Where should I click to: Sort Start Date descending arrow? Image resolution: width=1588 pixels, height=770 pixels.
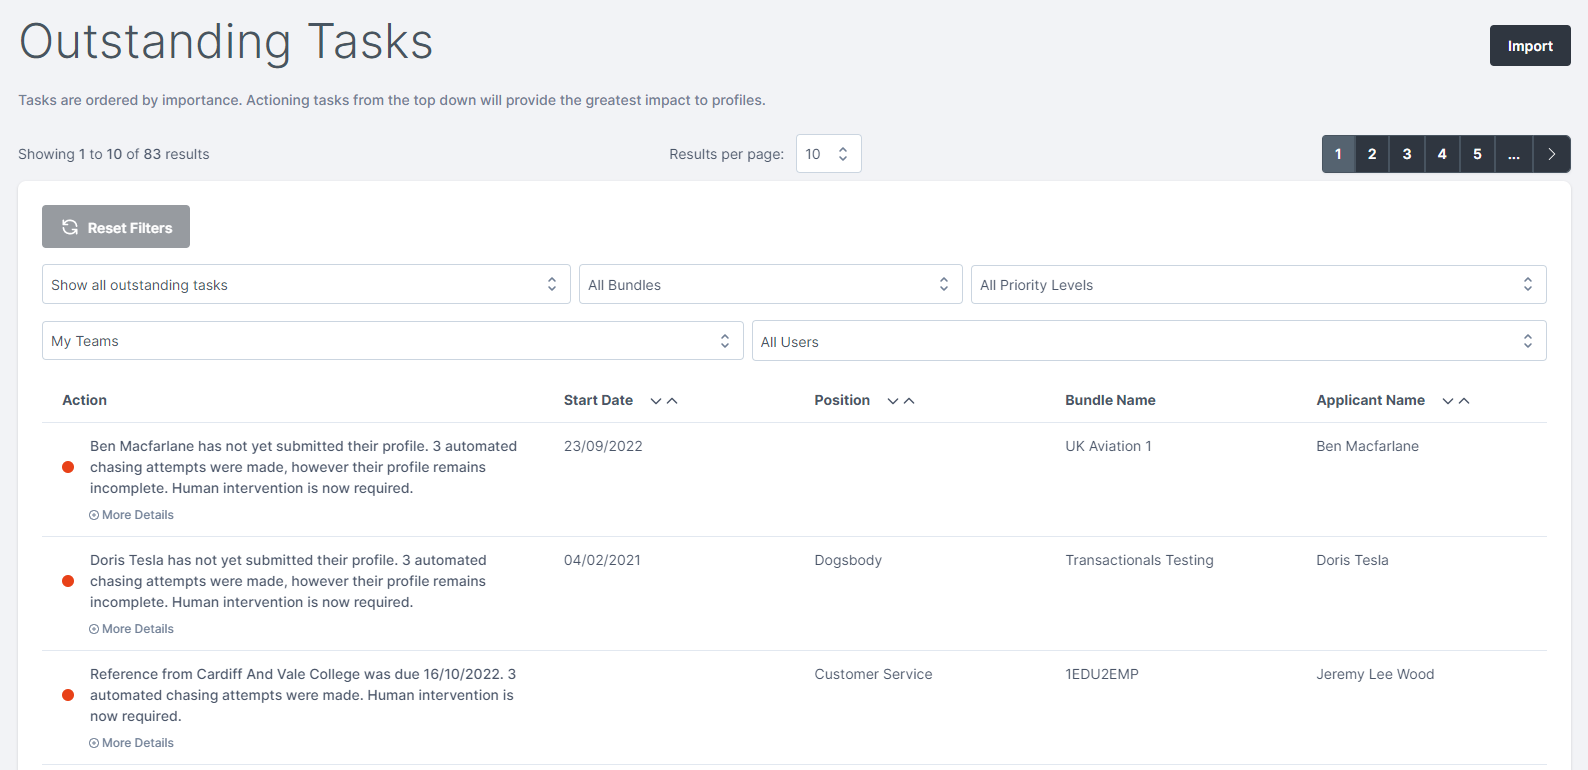click(656, 401)
